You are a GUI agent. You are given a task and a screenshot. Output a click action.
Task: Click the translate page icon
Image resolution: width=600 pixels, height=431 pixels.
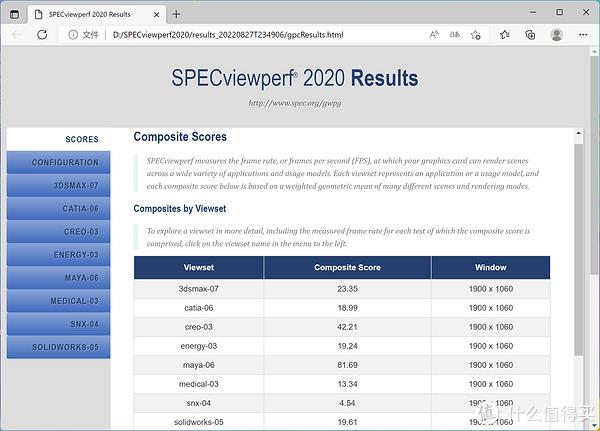(x=454, y=35)
